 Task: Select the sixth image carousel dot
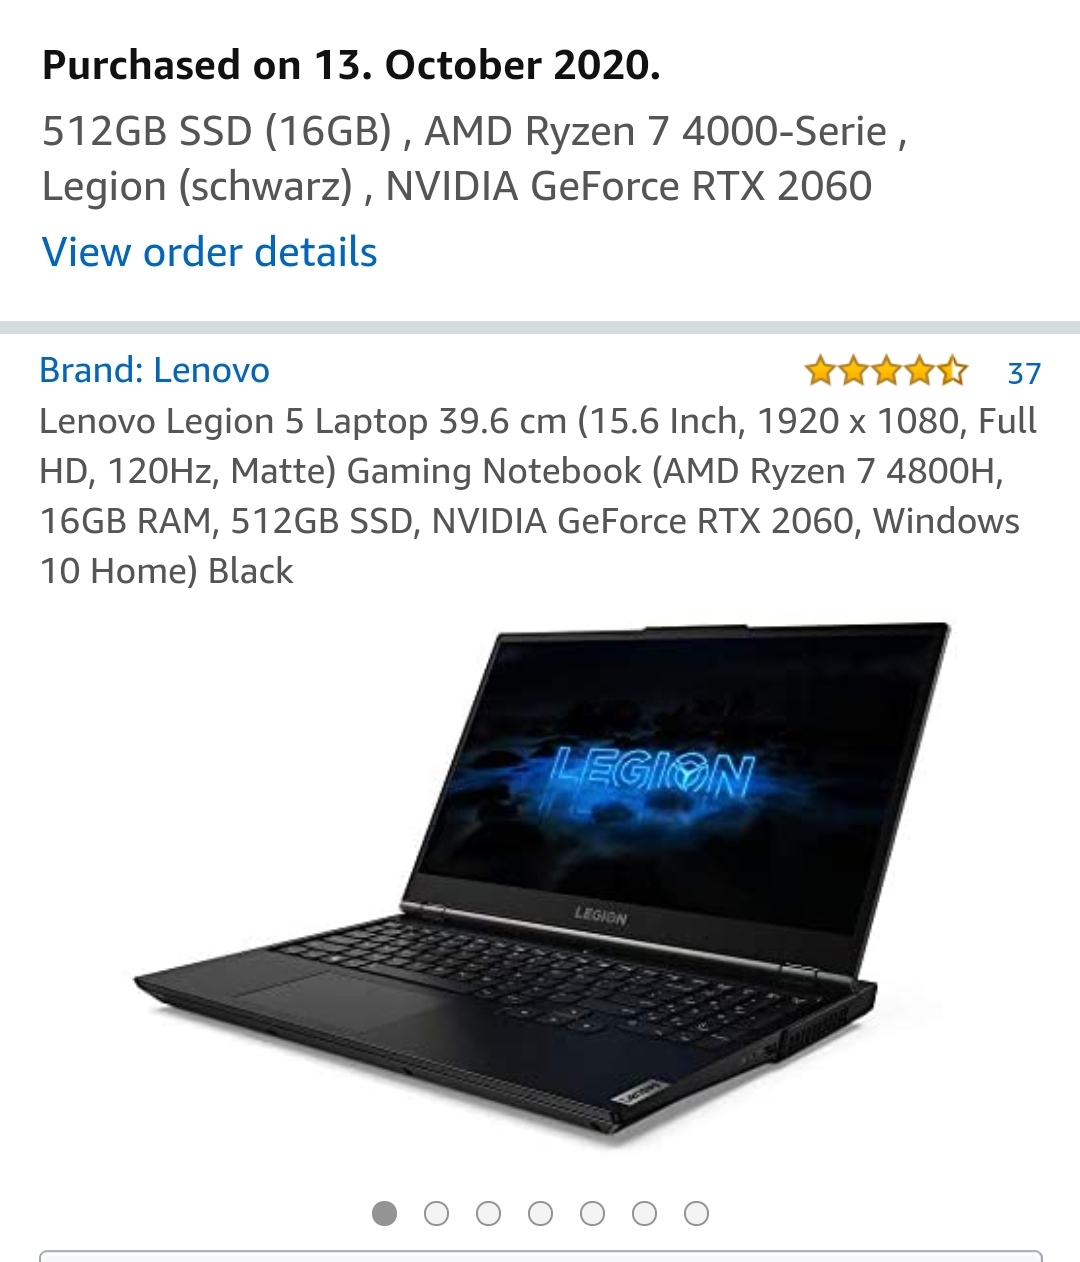pyautogui.click(x=644, y=1213)
